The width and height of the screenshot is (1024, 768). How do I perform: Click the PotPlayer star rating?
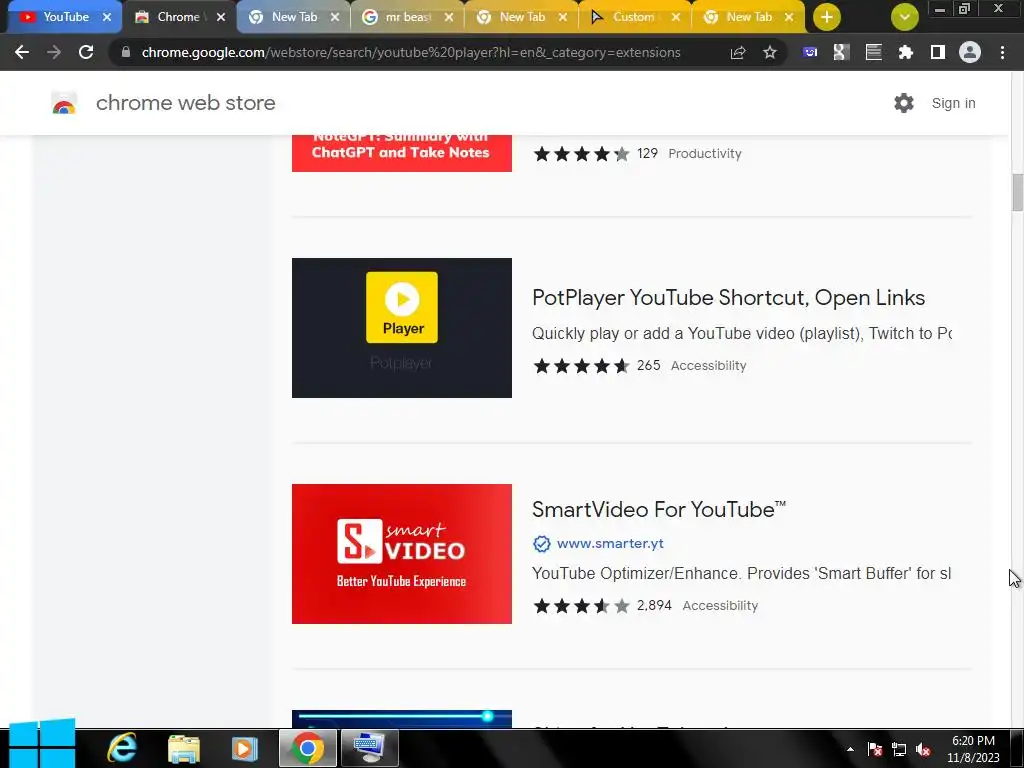point(581,366)
